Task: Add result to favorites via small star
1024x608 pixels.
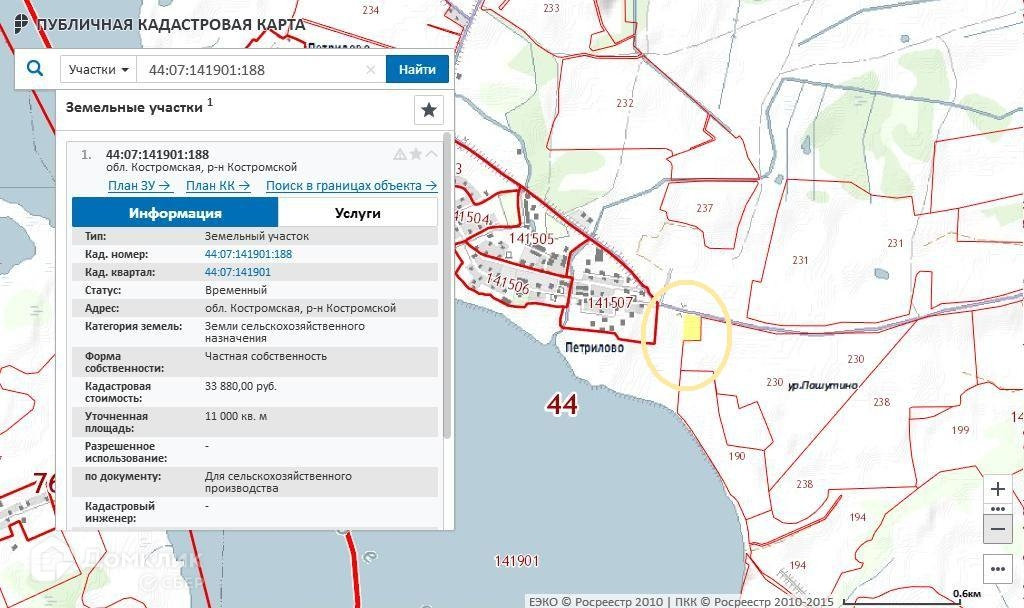Action: [416, 154]
